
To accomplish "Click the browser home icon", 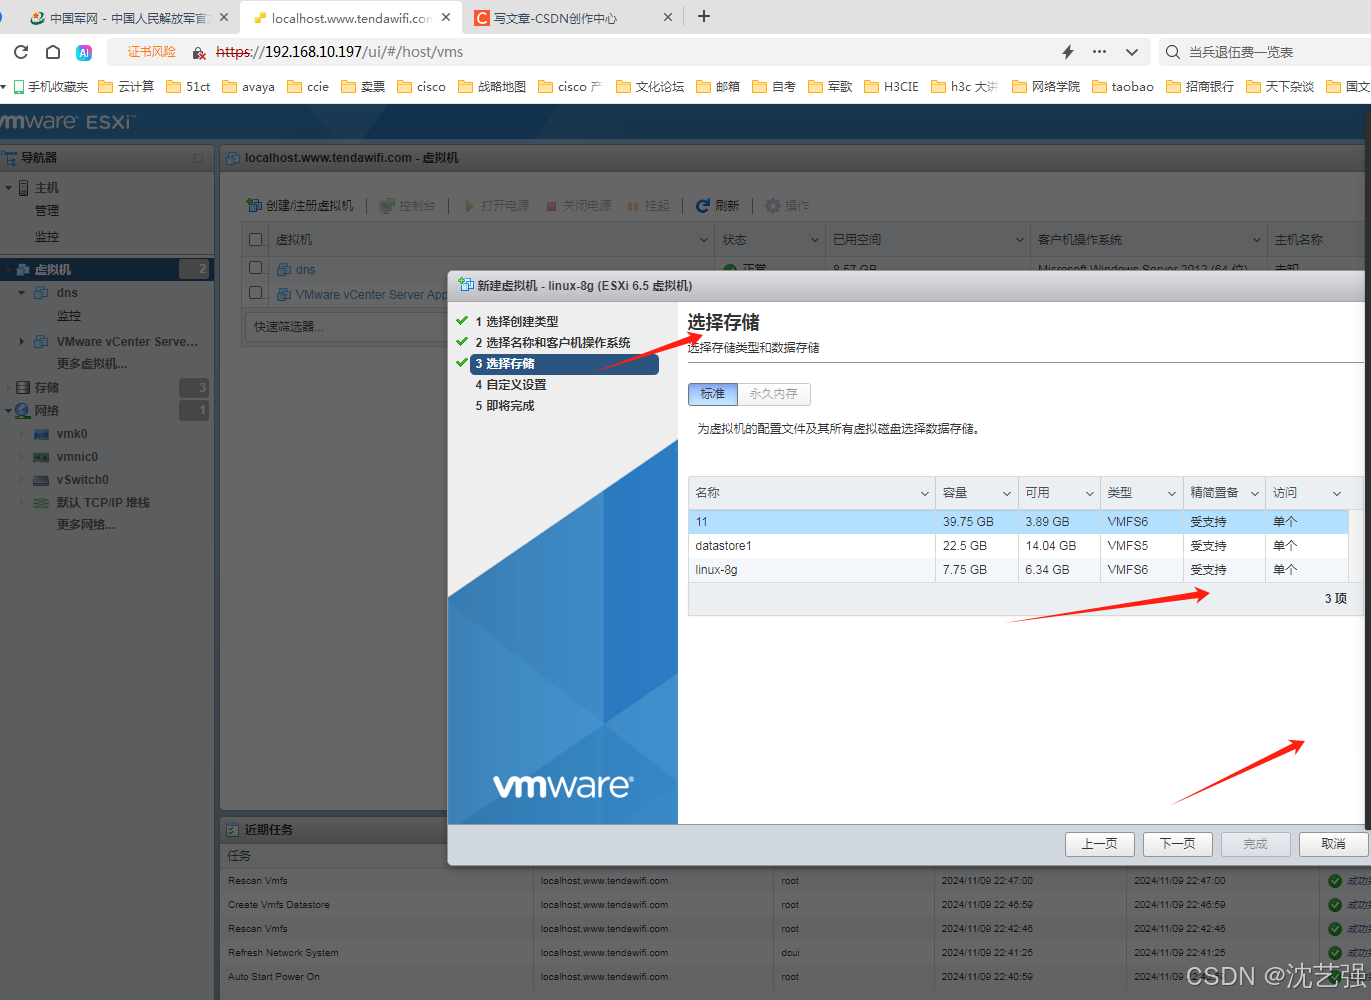I will coord(53,52).
